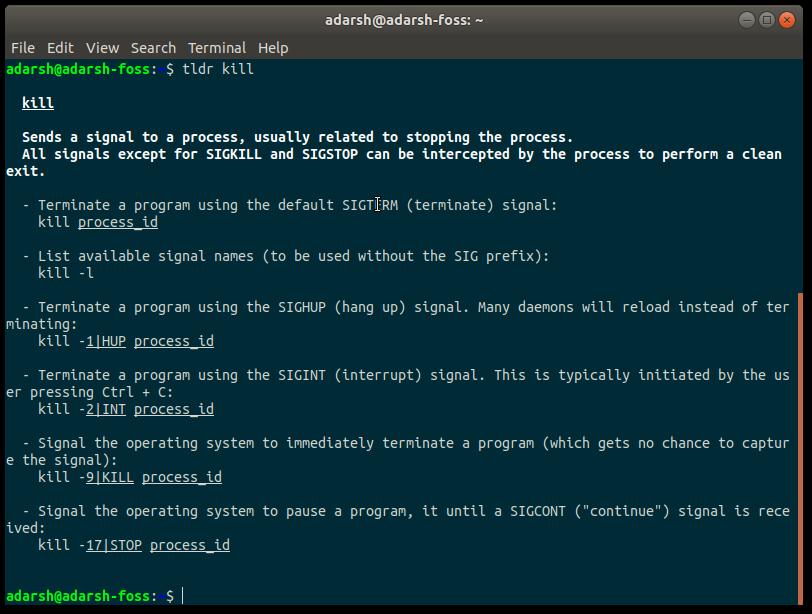The height and width of the screenshot is (614, 812).
Task: Click the orange close window icon
Action: point(786,18)
